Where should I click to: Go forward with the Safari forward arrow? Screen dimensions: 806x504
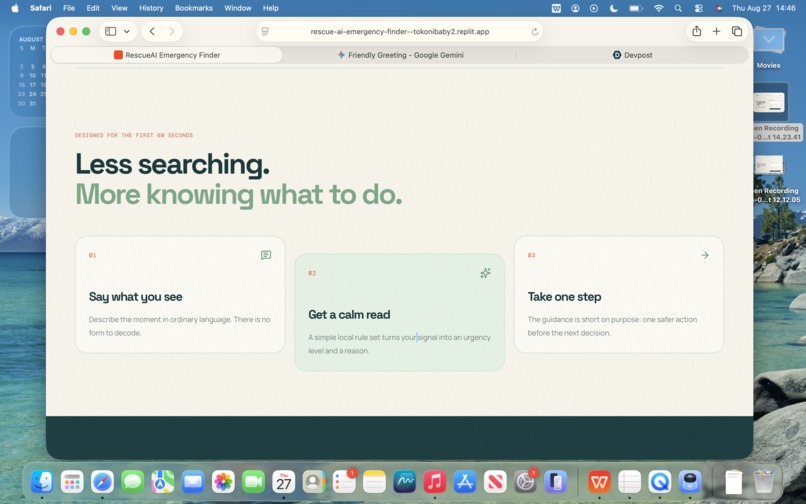pyautogui.click(x=172, y=31)
